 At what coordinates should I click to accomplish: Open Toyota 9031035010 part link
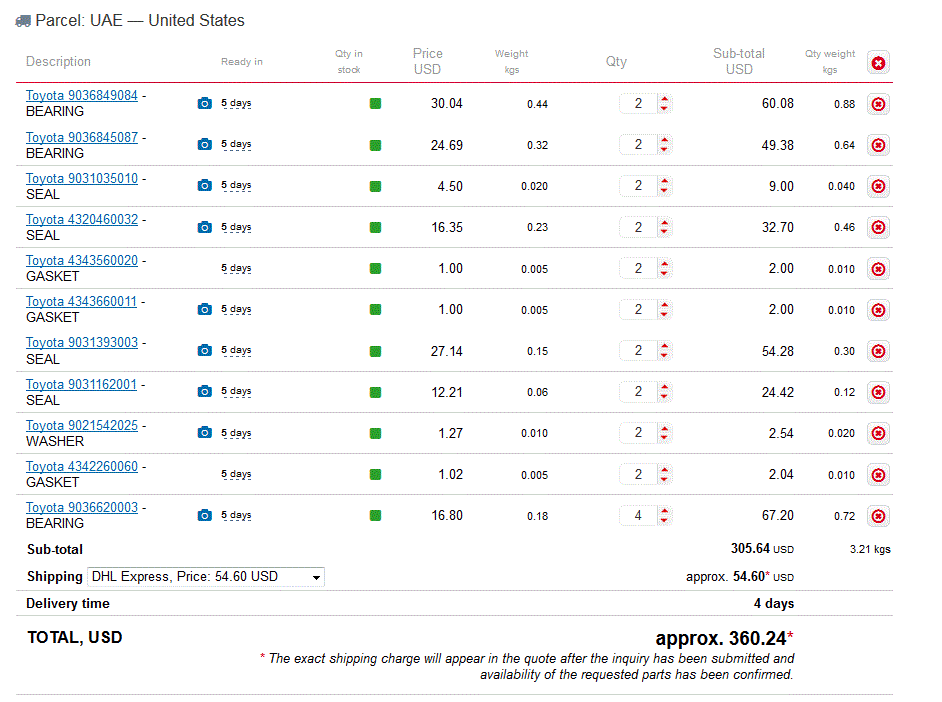(82, 178)
